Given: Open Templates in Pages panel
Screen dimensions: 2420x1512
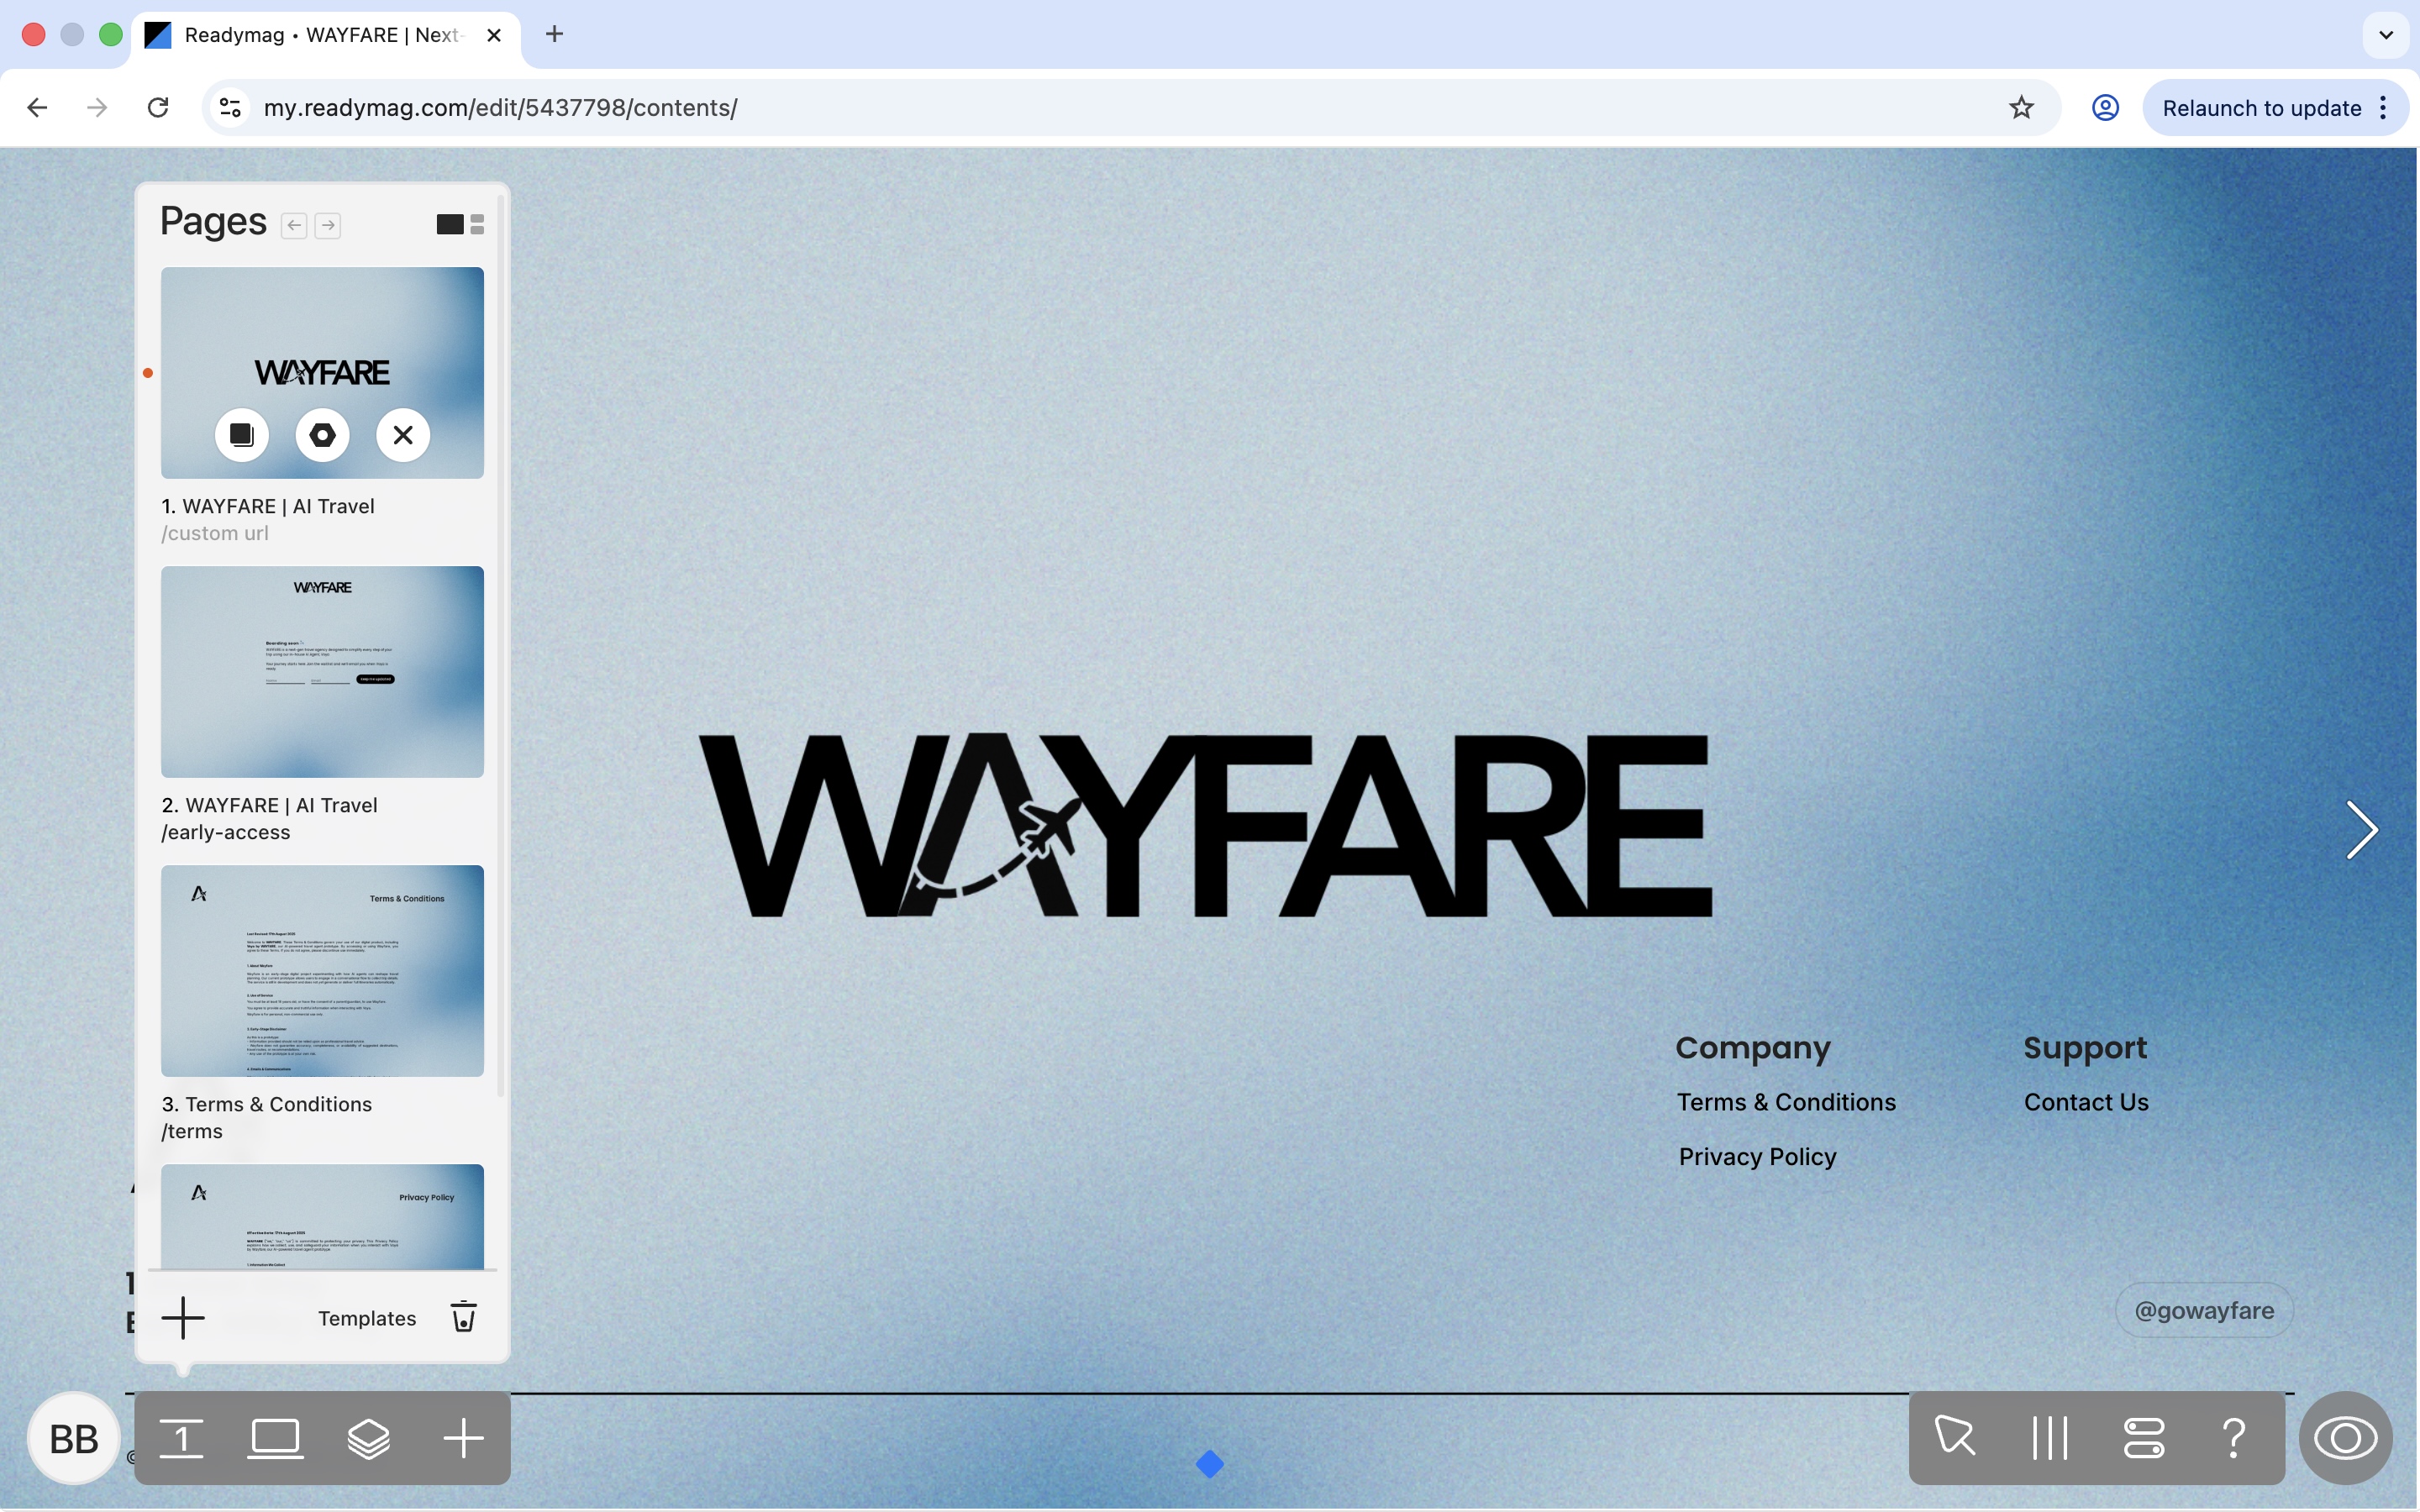Looking at the screenshot, I should click(367, 1318).
